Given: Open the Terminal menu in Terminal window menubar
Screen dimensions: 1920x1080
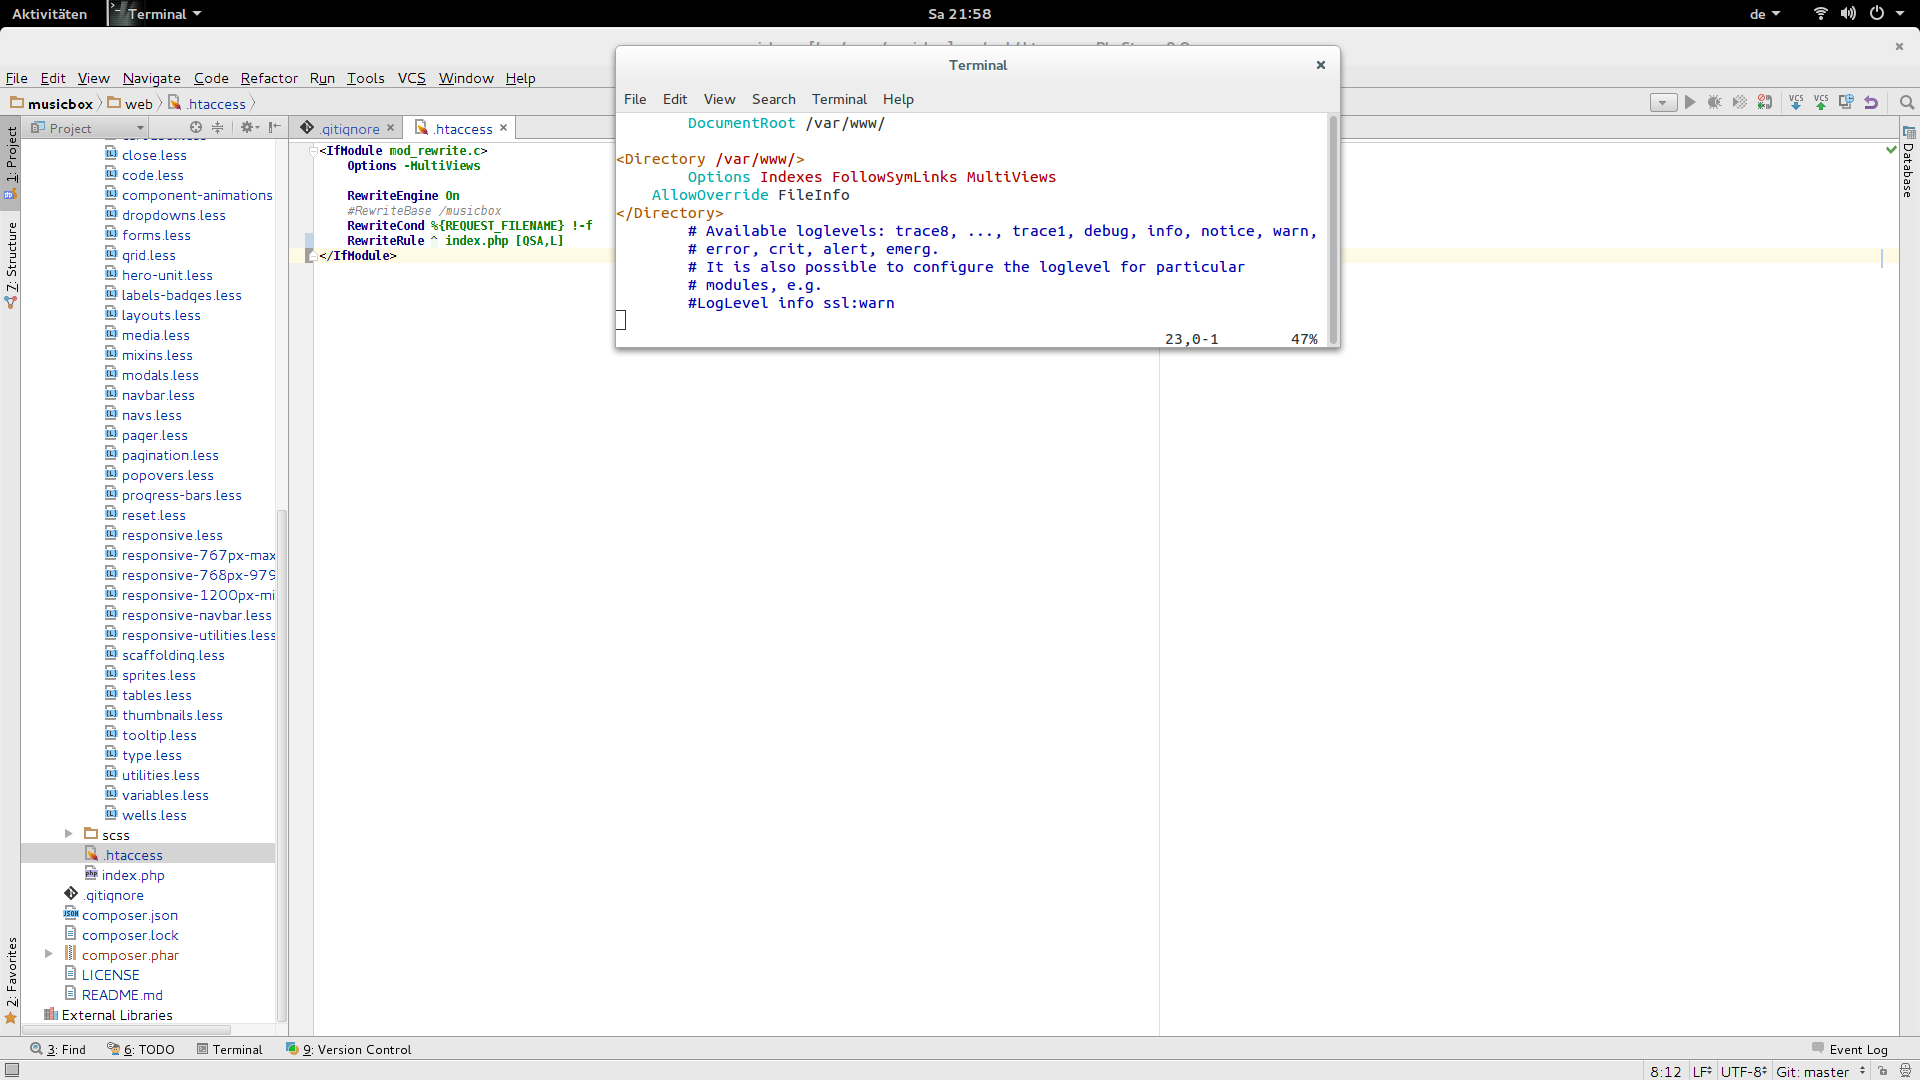Looking at the screenshot, I should coord(839,99).
